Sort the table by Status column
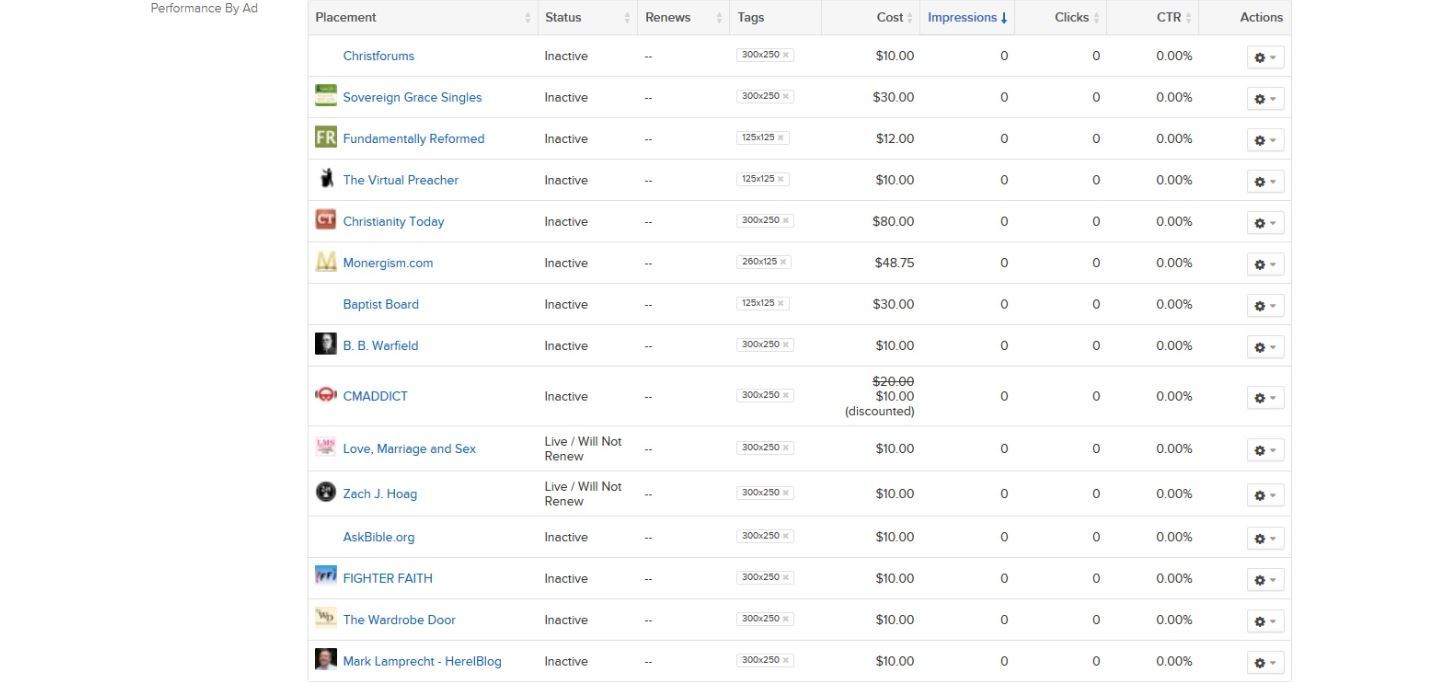The image size is (1450, 682). 588,17
